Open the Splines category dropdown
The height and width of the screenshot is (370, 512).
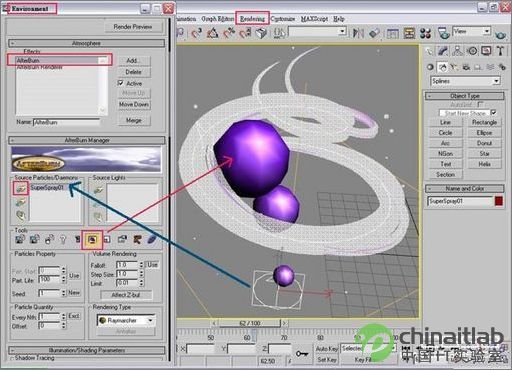pos(465,81)
